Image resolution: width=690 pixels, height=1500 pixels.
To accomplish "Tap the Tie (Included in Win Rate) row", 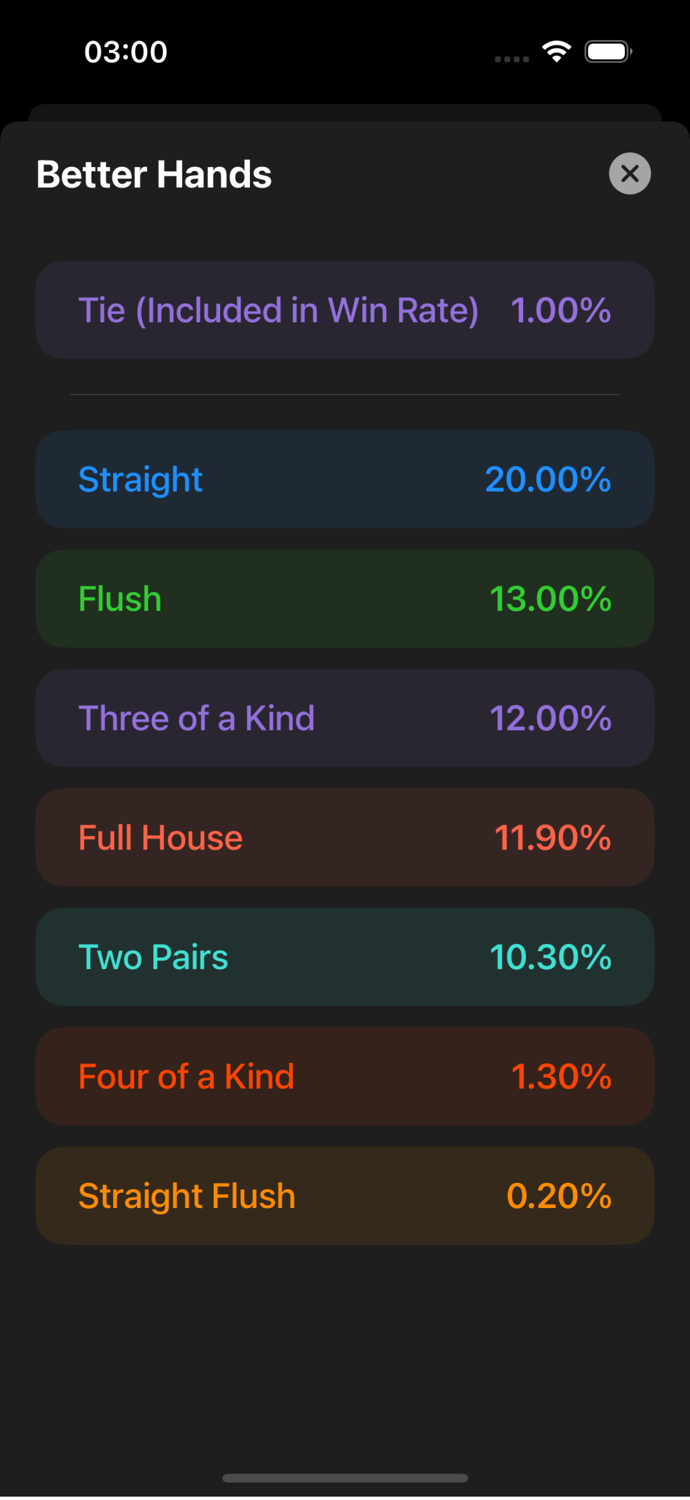I will coord(345,310).
